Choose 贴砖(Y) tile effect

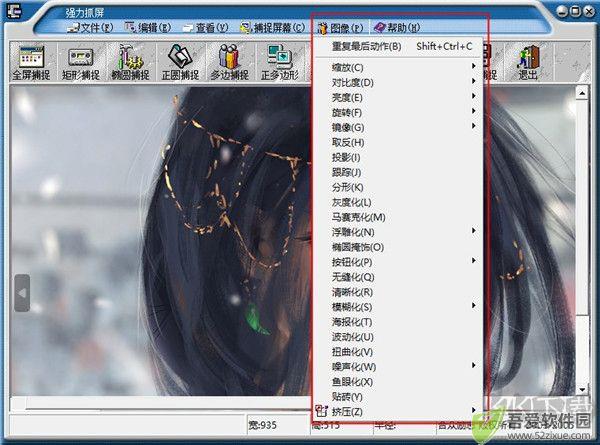point(398,396)
